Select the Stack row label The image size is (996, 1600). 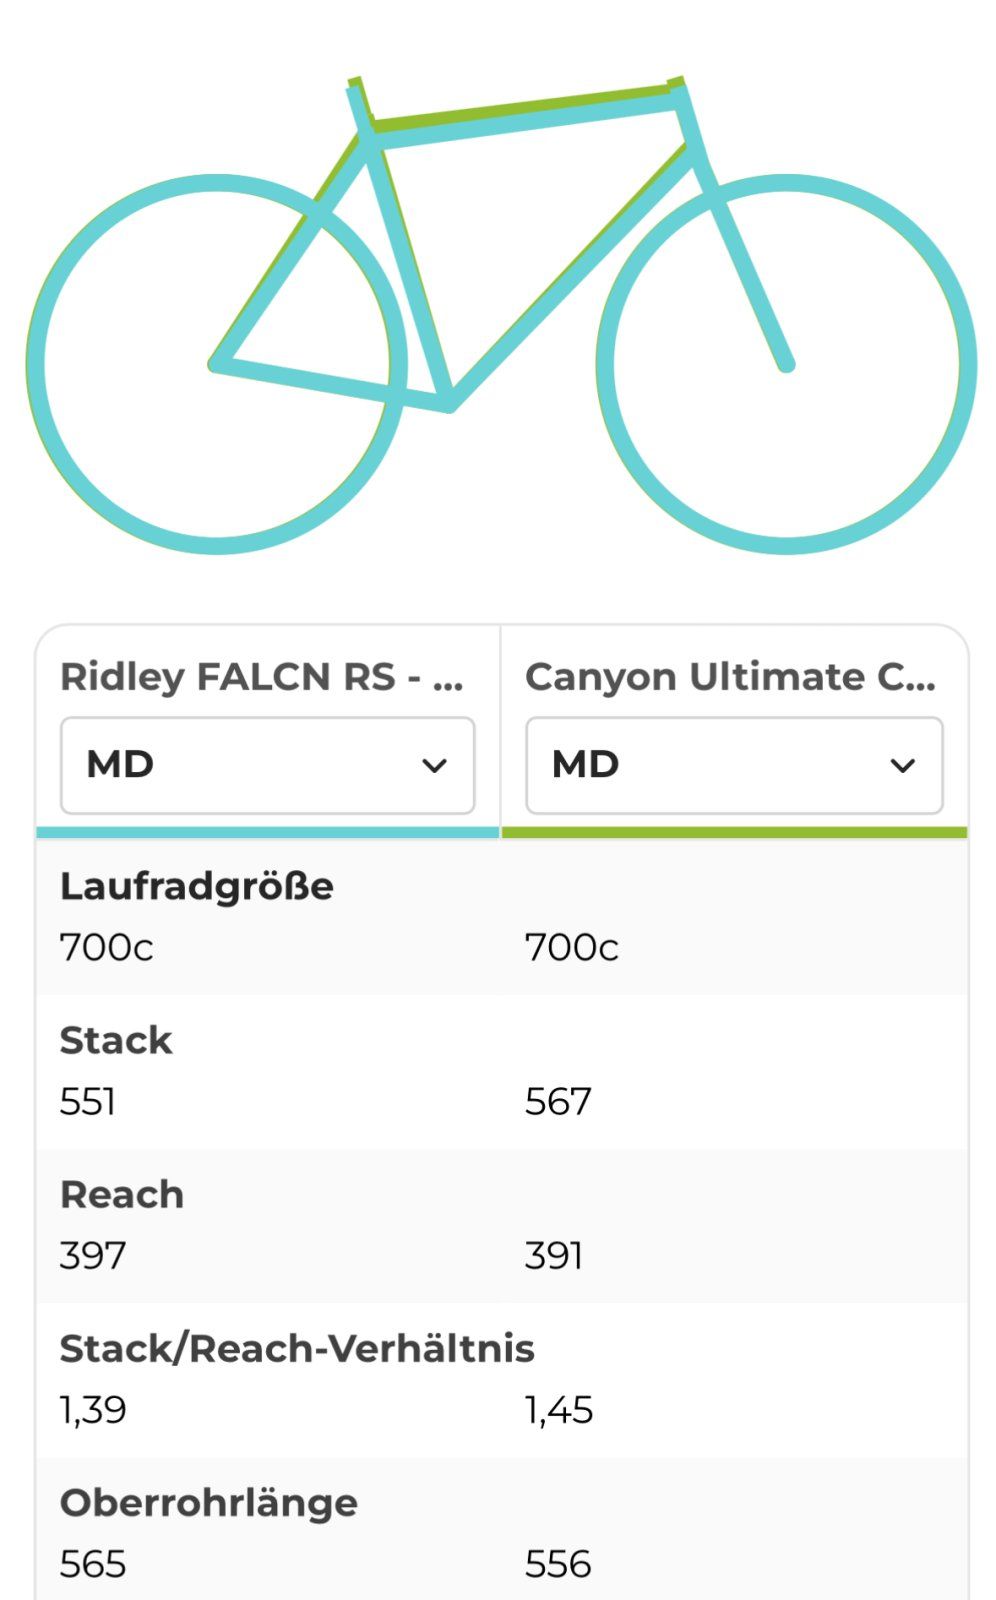[116, 1040]
